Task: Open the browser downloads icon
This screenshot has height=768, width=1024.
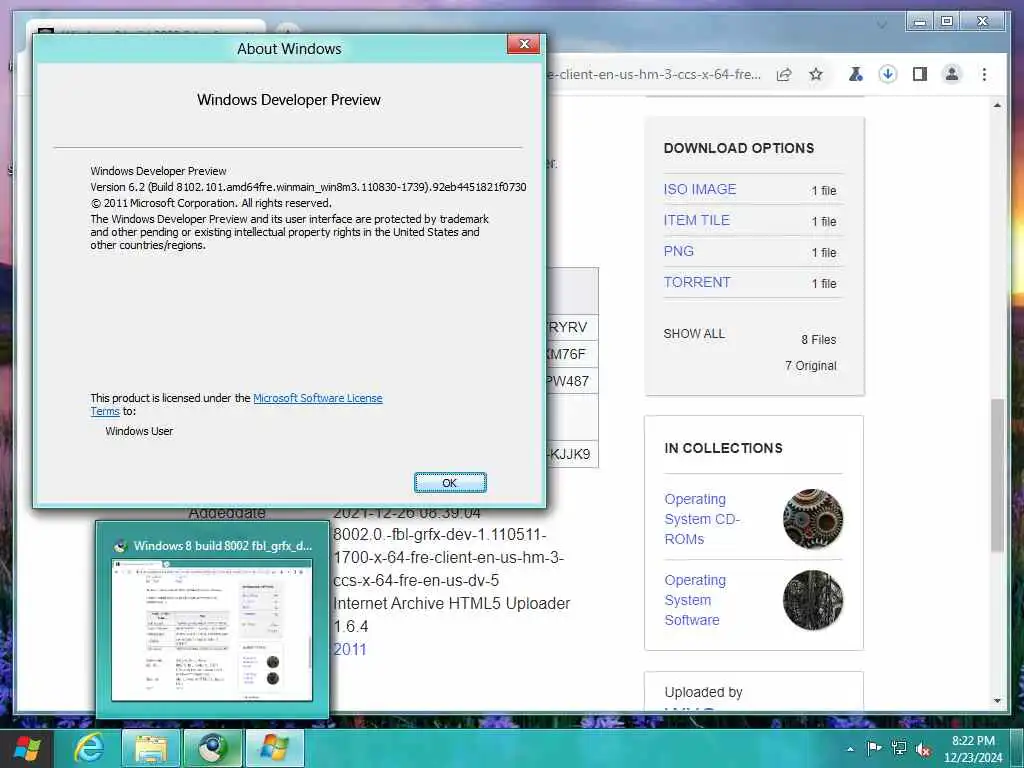Action: coord(888,74)
